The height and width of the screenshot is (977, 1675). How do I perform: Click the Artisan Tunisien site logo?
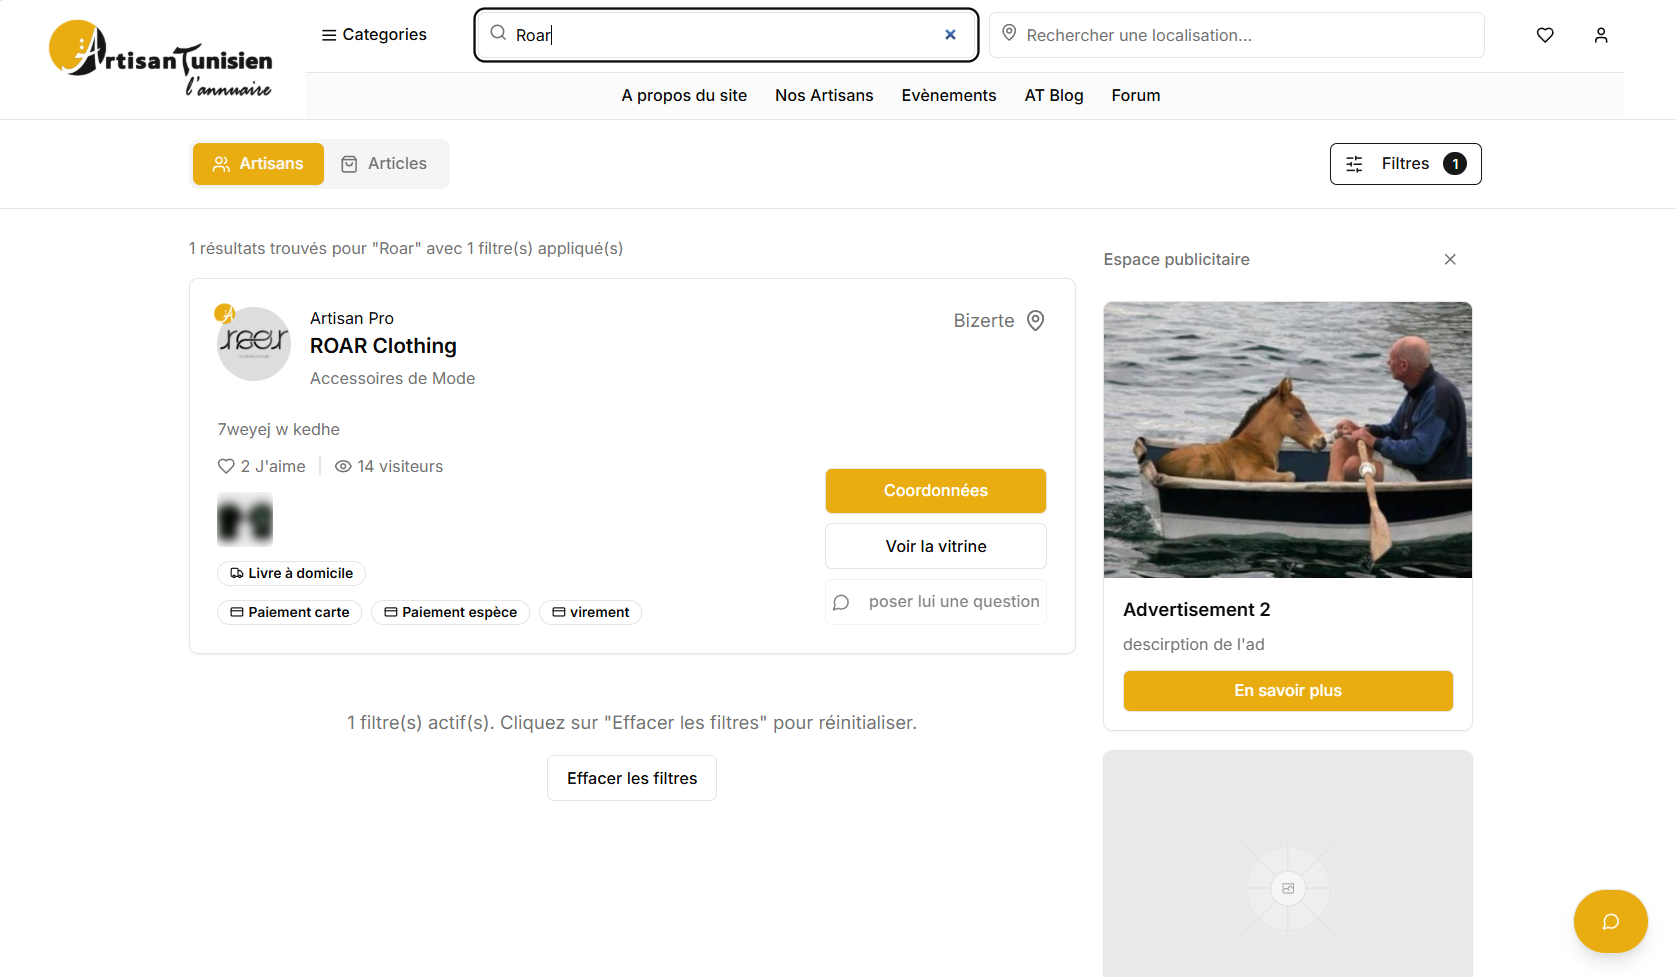click(x=161, y=60)
